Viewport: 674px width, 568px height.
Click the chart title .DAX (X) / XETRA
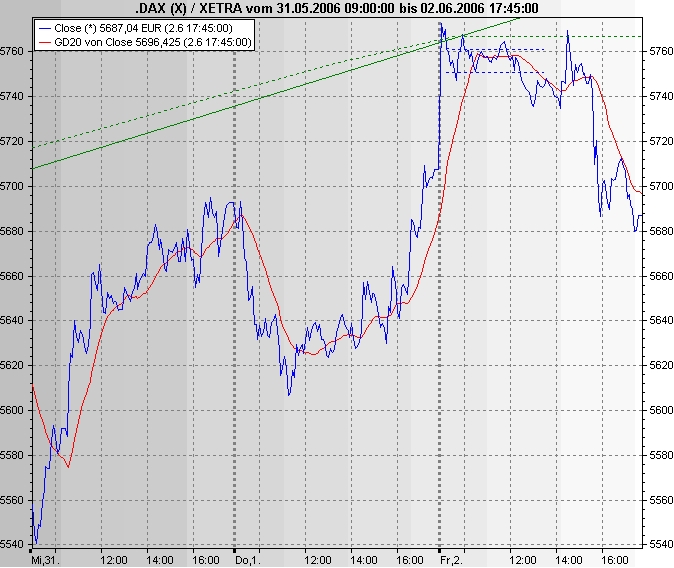click(337, 8)
